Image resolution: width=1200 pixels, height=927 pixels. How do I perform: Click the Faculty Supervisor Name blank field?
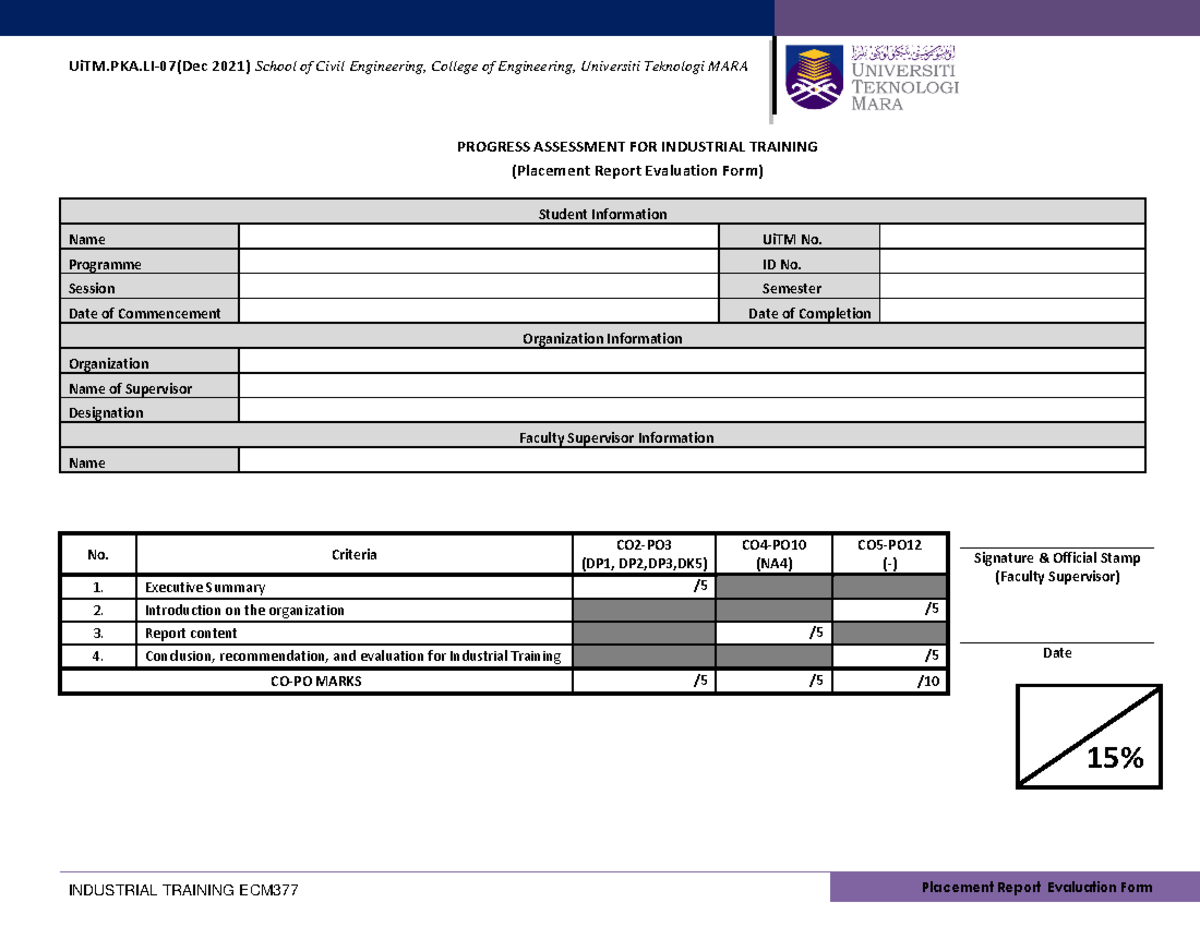[692, 461]
